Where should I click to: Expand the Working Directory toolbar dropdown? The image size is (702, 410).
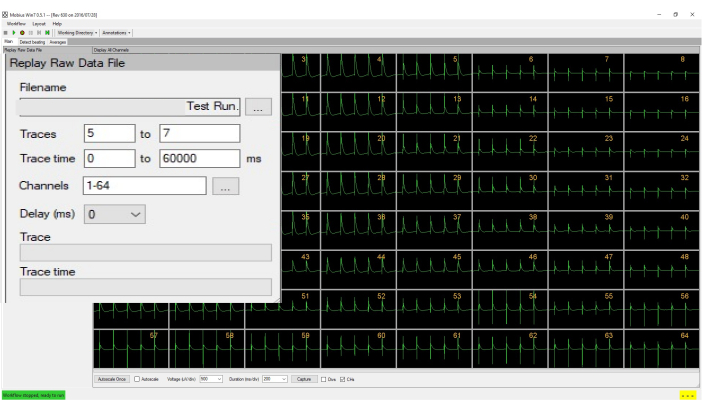[x=76, y=33]
